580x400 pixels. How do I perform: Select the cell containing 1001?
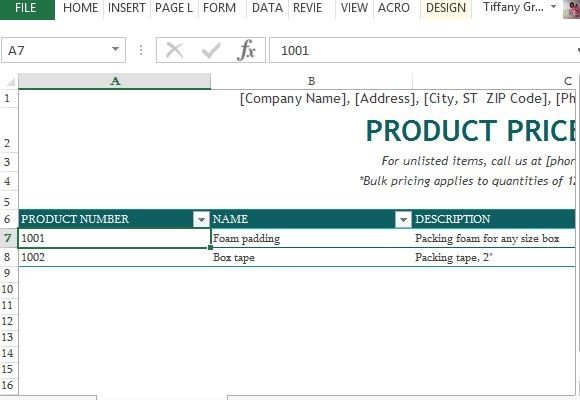[x=114, y=238]
